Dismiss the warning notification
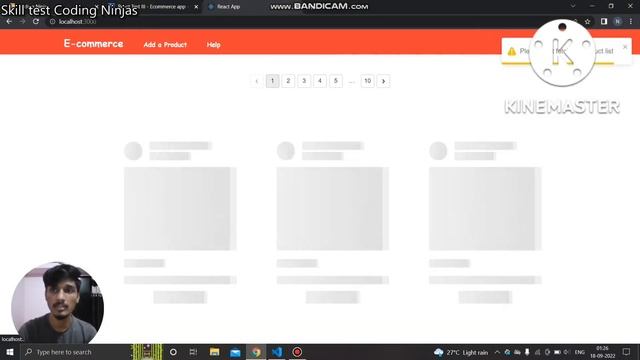The image size is (640, 360). click(x=625, y=47)
